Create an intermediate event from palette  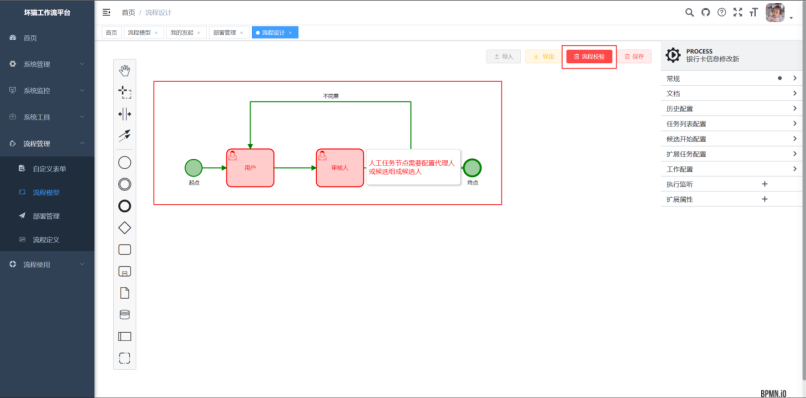pos(124,185)
